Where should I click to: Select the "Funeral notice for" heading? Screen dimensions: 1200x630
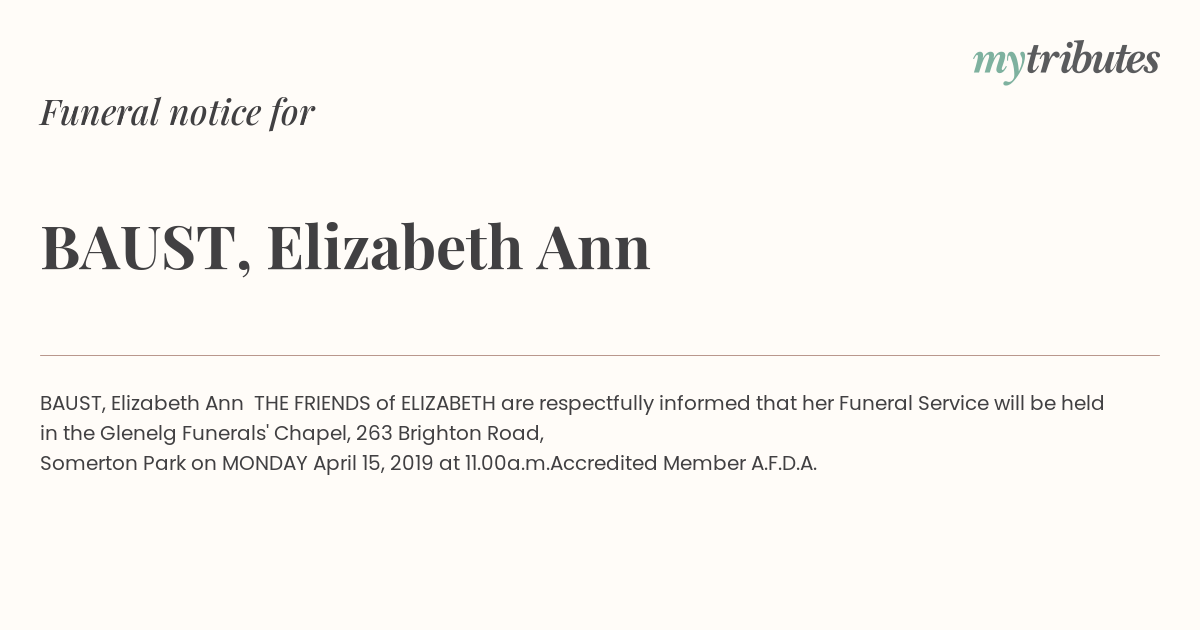click(x=177, y=112)
